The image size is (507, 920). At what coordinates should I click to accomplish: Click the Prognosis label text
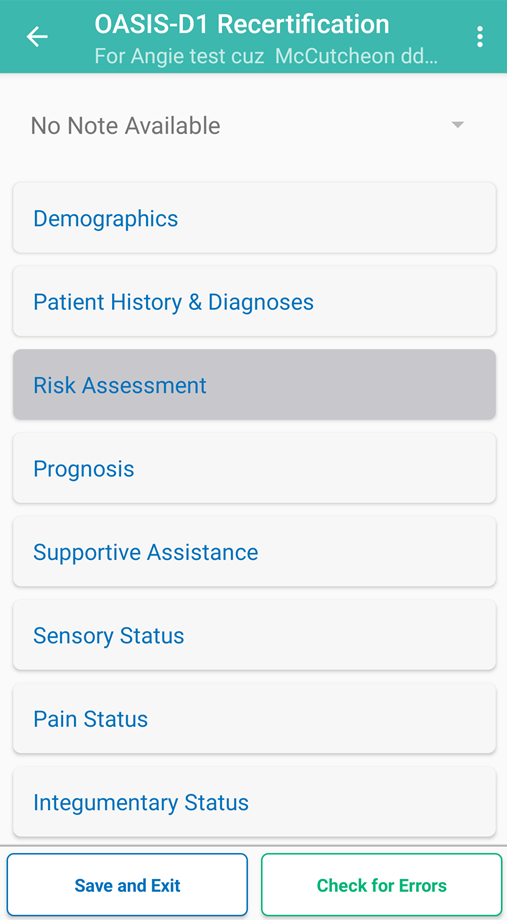pyautogui.click(x=84, y=469)
